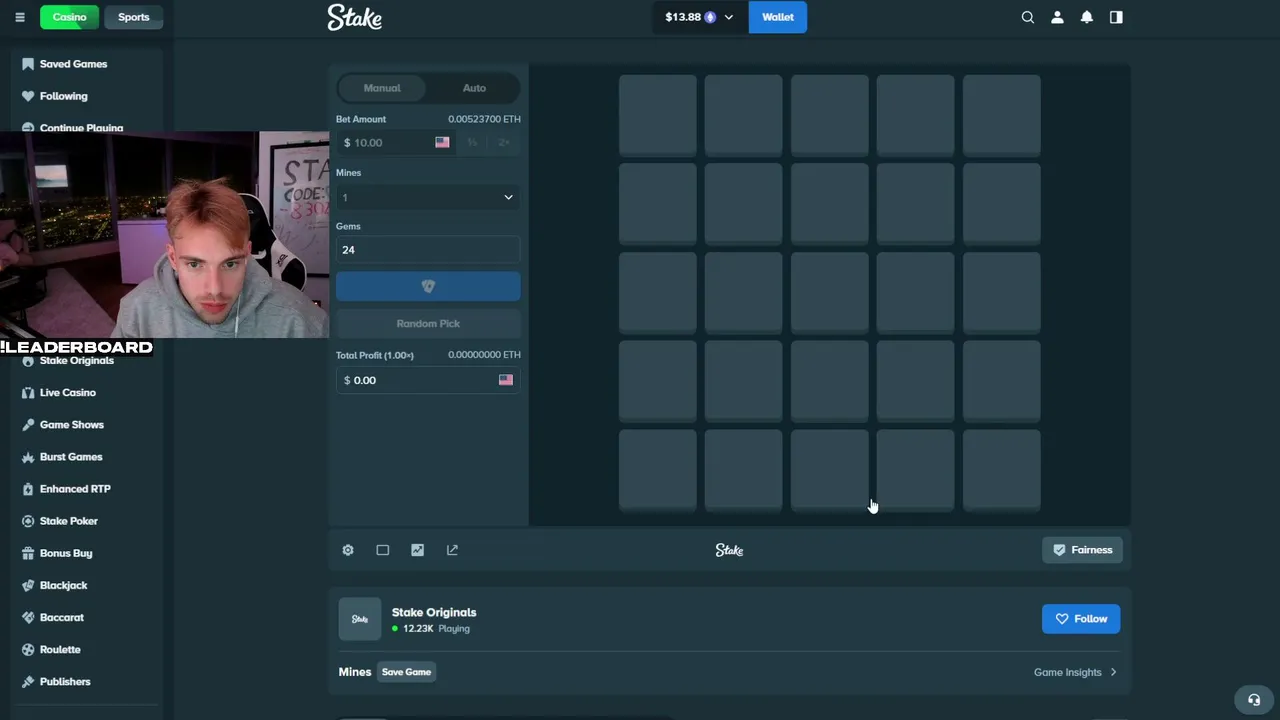This screenshot has width=1280, height=720.
Task: Open Following in sidebar
Action: pos(64,96)
